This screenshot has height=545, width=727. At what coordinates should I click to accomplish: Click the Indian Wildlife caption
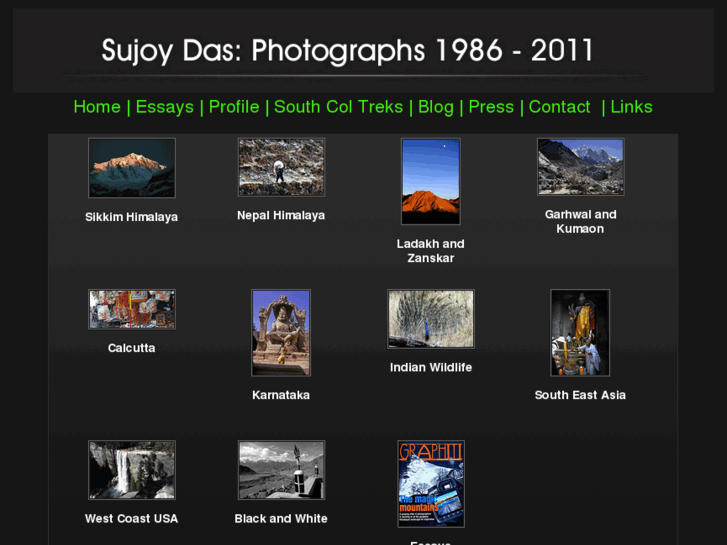coord(431,367)
